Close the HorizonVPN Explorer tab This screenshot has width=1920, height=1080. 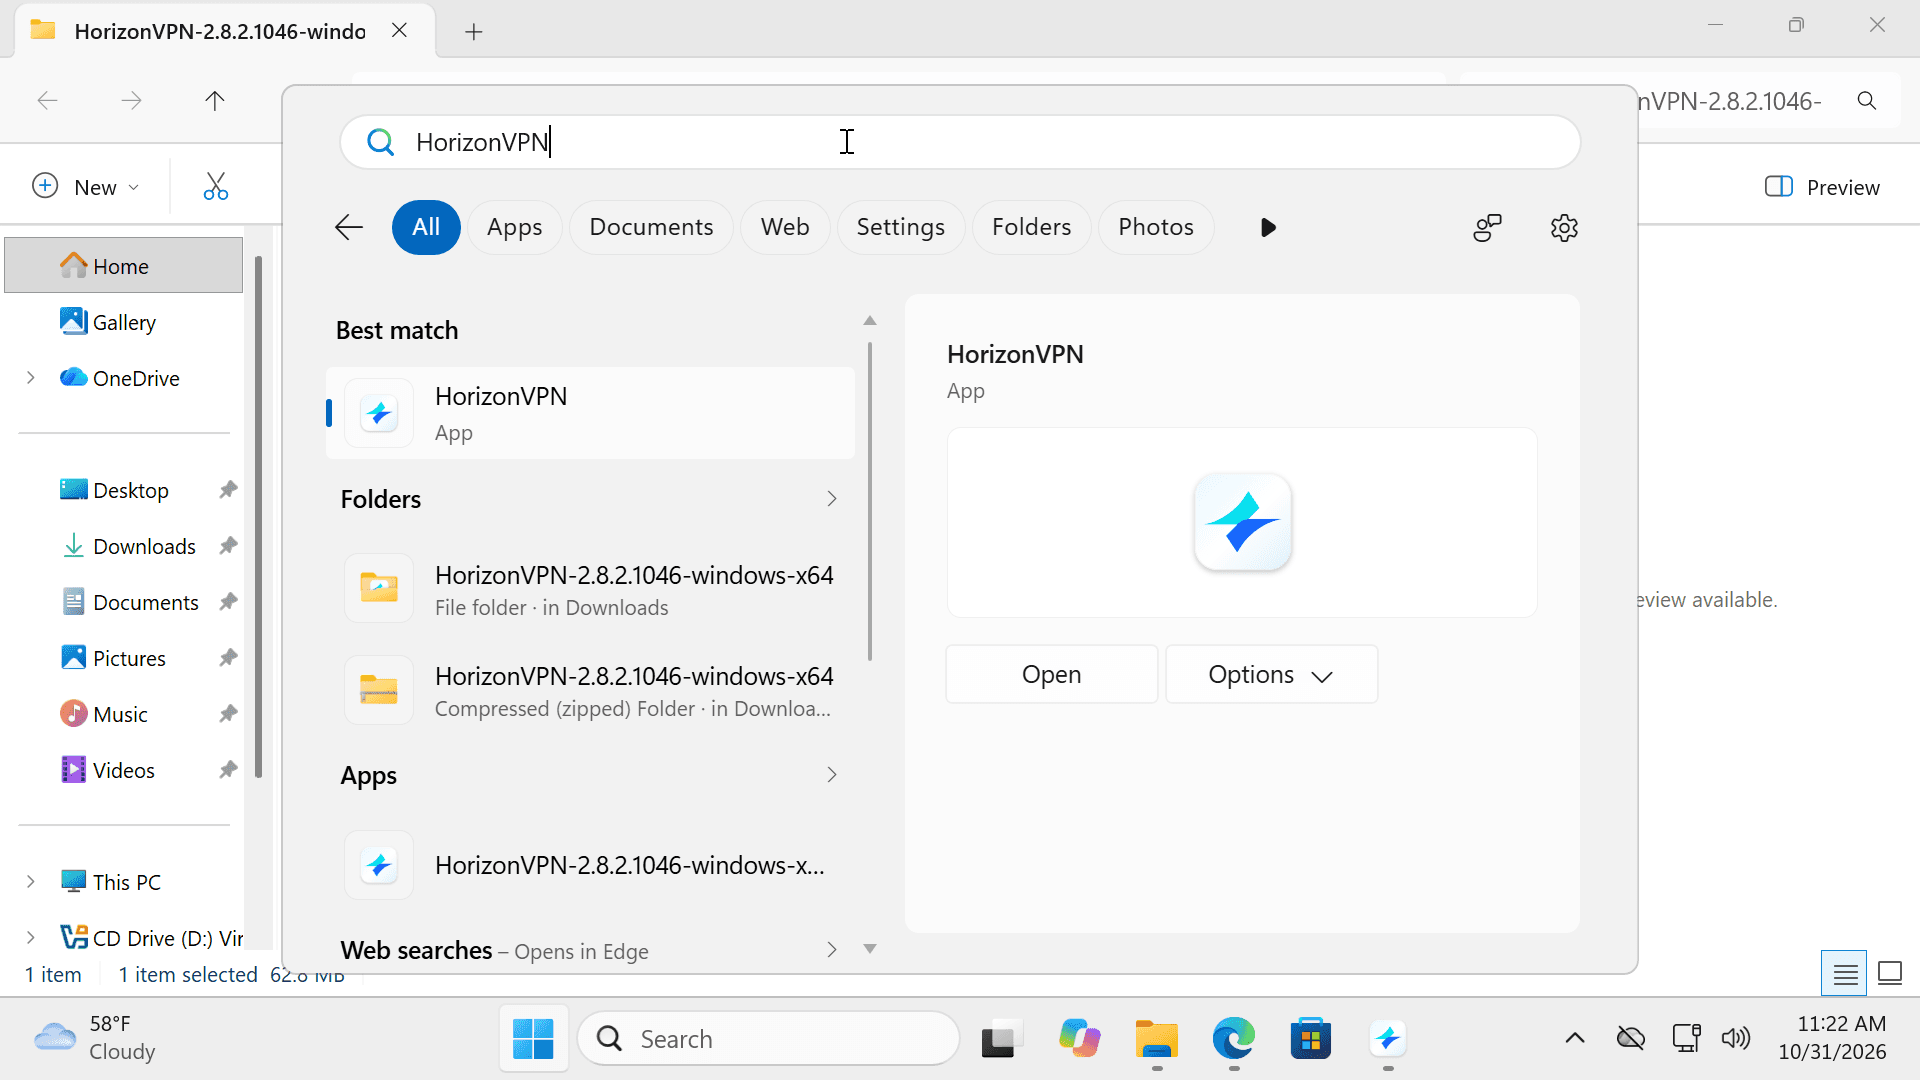pyautogui.click(x=399, y=30)
